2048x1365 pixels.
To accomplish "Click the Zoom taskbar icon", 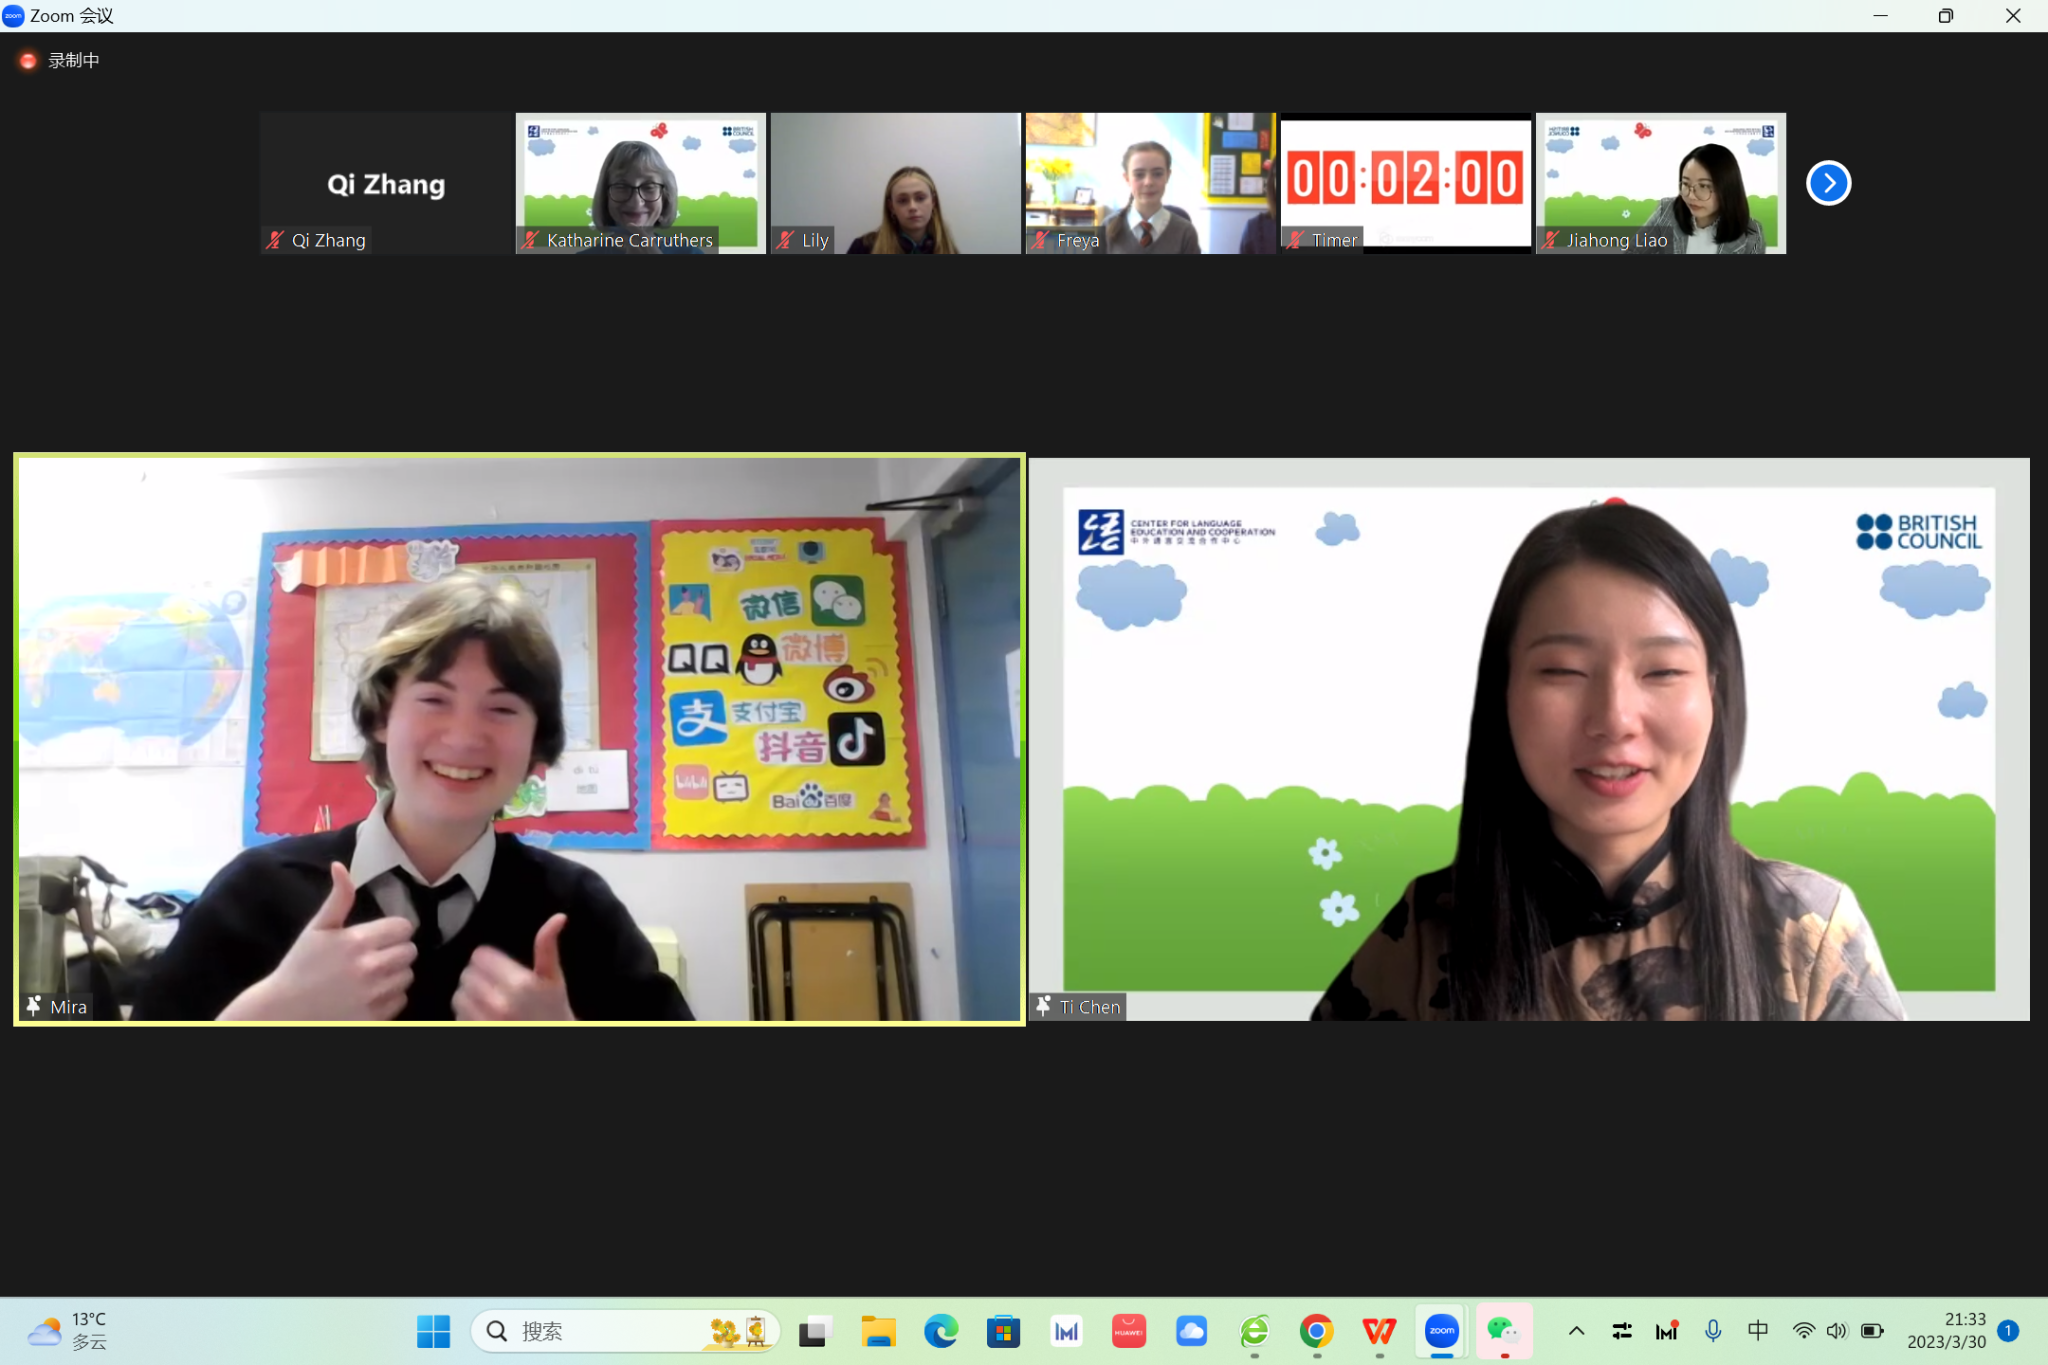I will 1441,1331.
